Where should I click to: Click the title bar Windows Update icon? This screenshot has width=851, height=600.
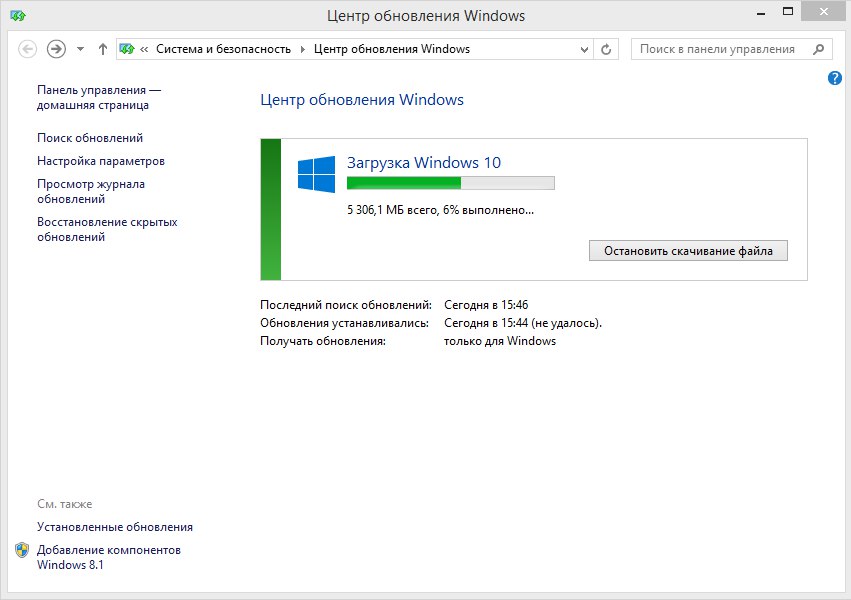click(x=18, y=16)
